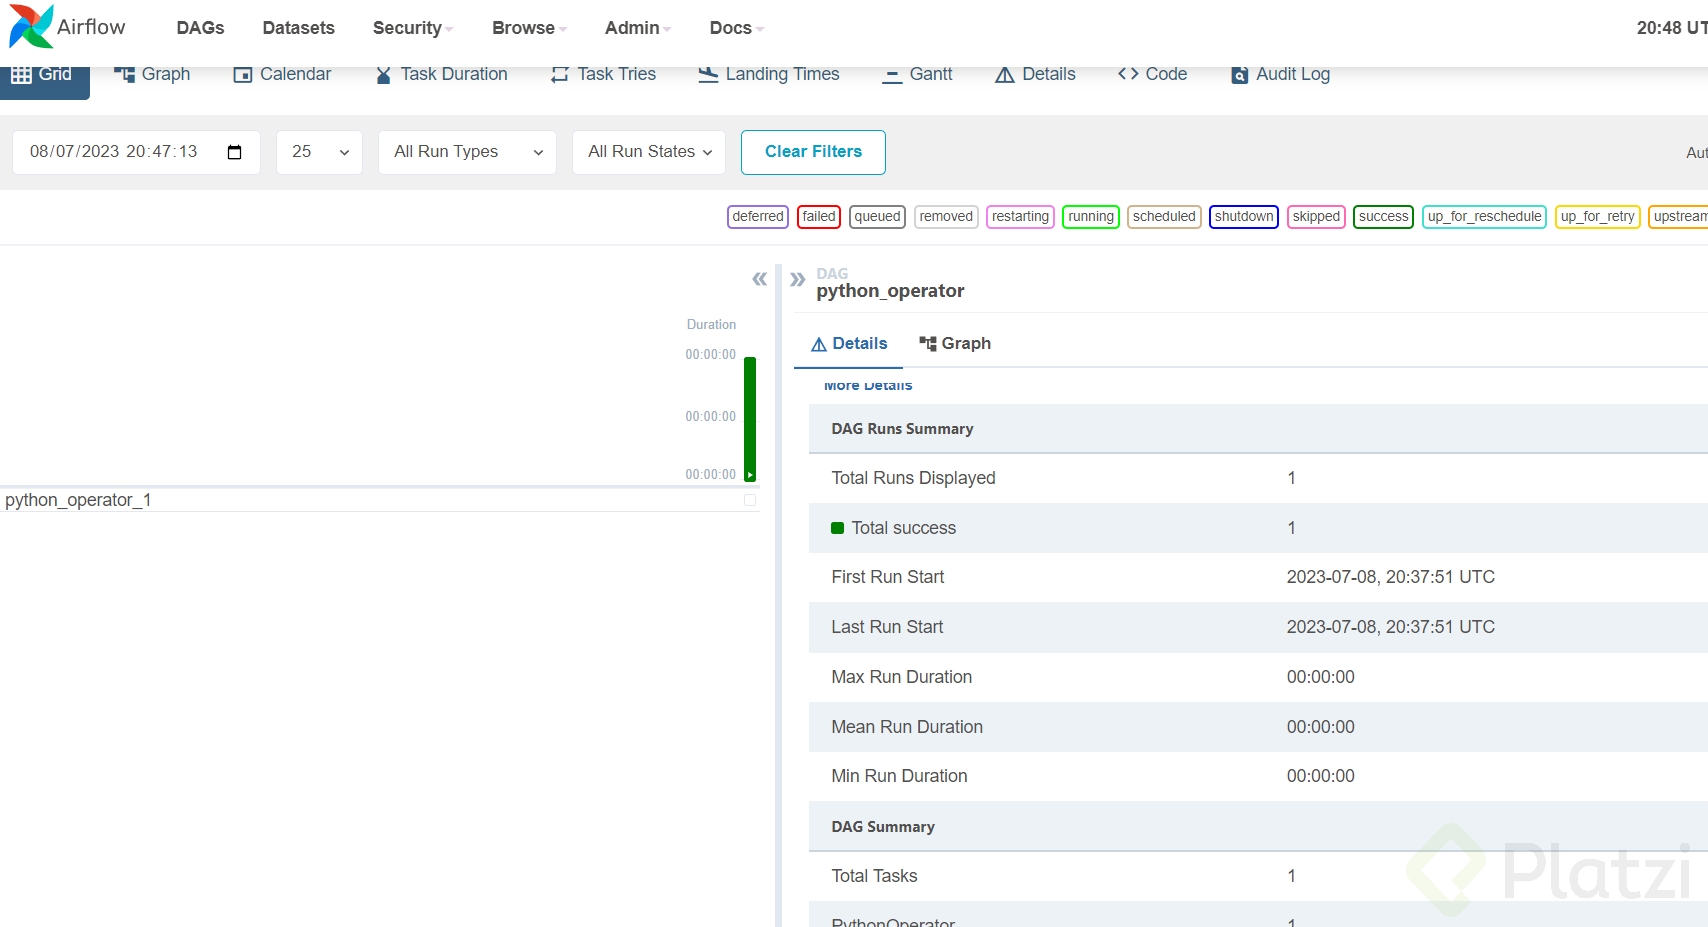1708x927 pixels.
Task: Click the Total Runs Displayed label
Action: 913,478
